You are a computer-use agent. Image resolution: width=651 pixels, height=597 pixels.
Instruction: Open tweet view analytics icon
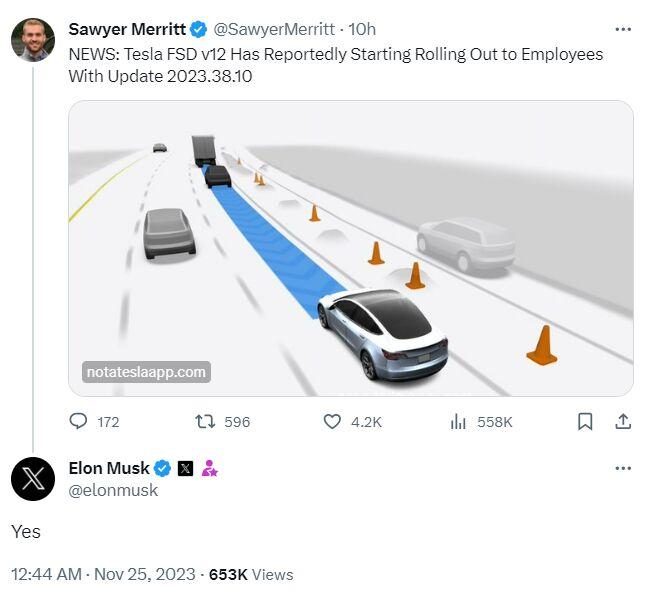pos(458,422)
